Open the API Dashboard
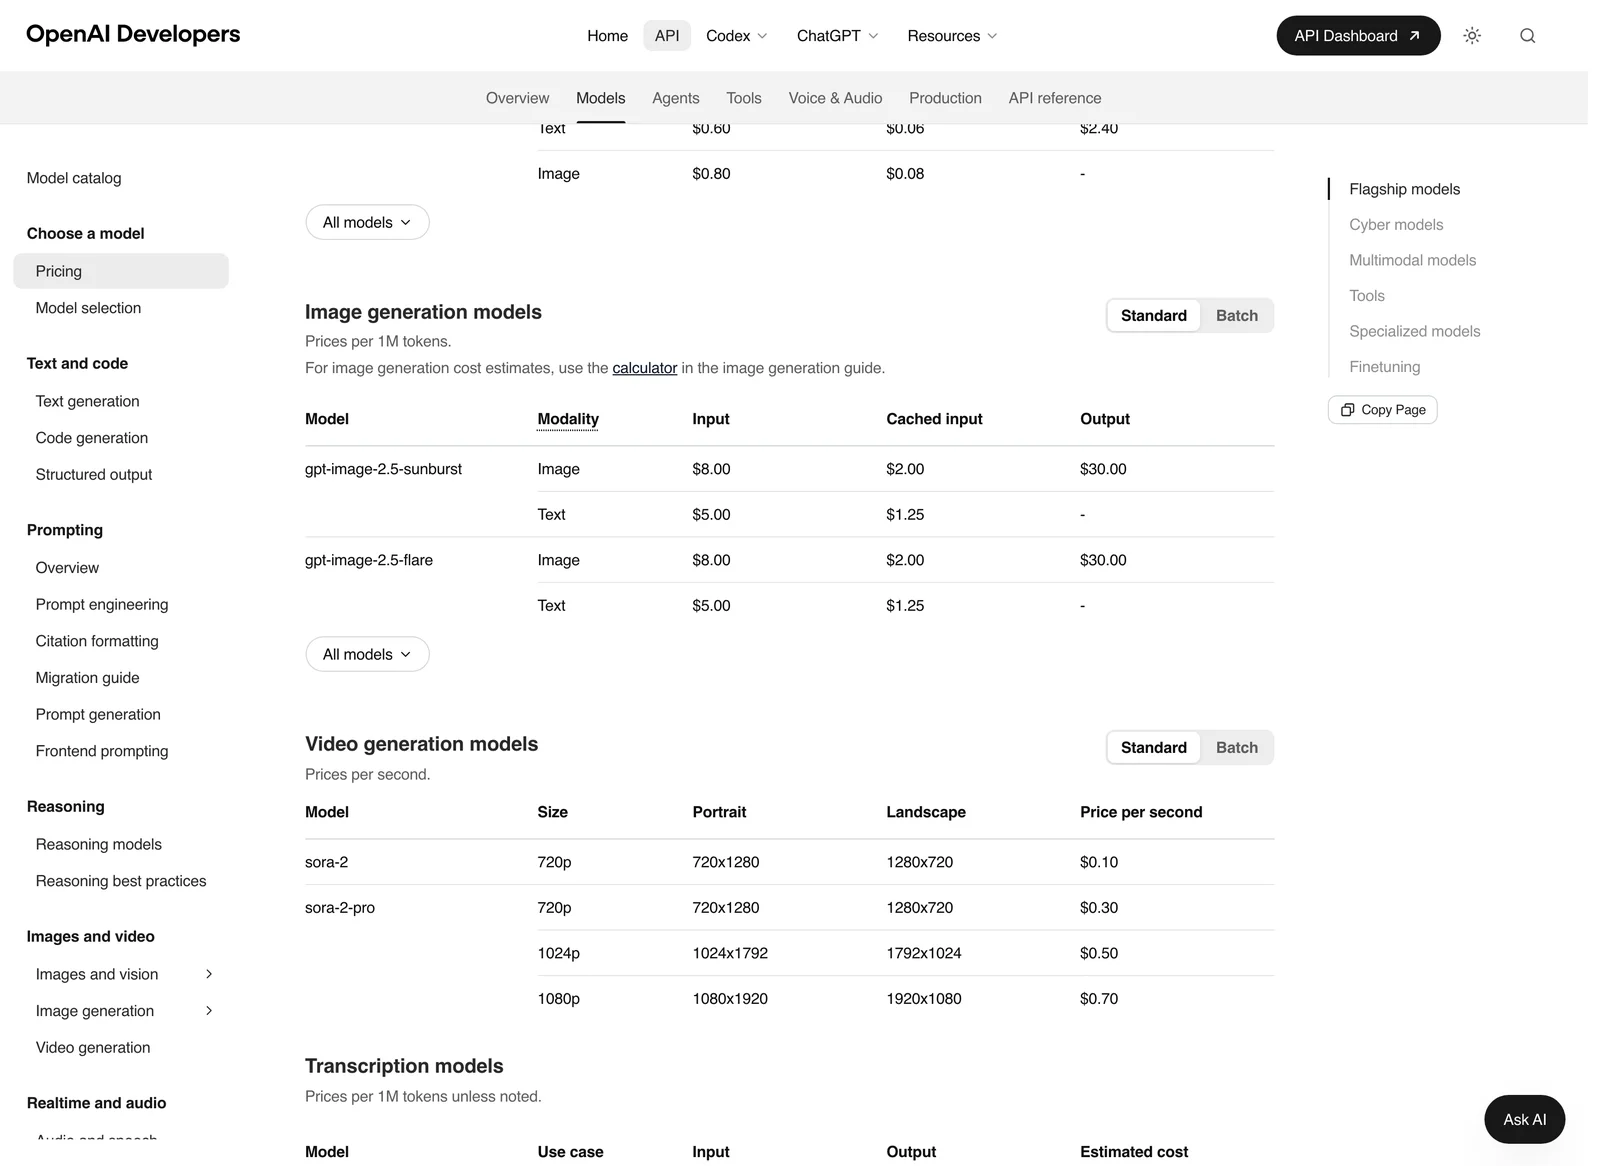This screenshot has width=1600, height=1166. click(x=1358, y=36)
